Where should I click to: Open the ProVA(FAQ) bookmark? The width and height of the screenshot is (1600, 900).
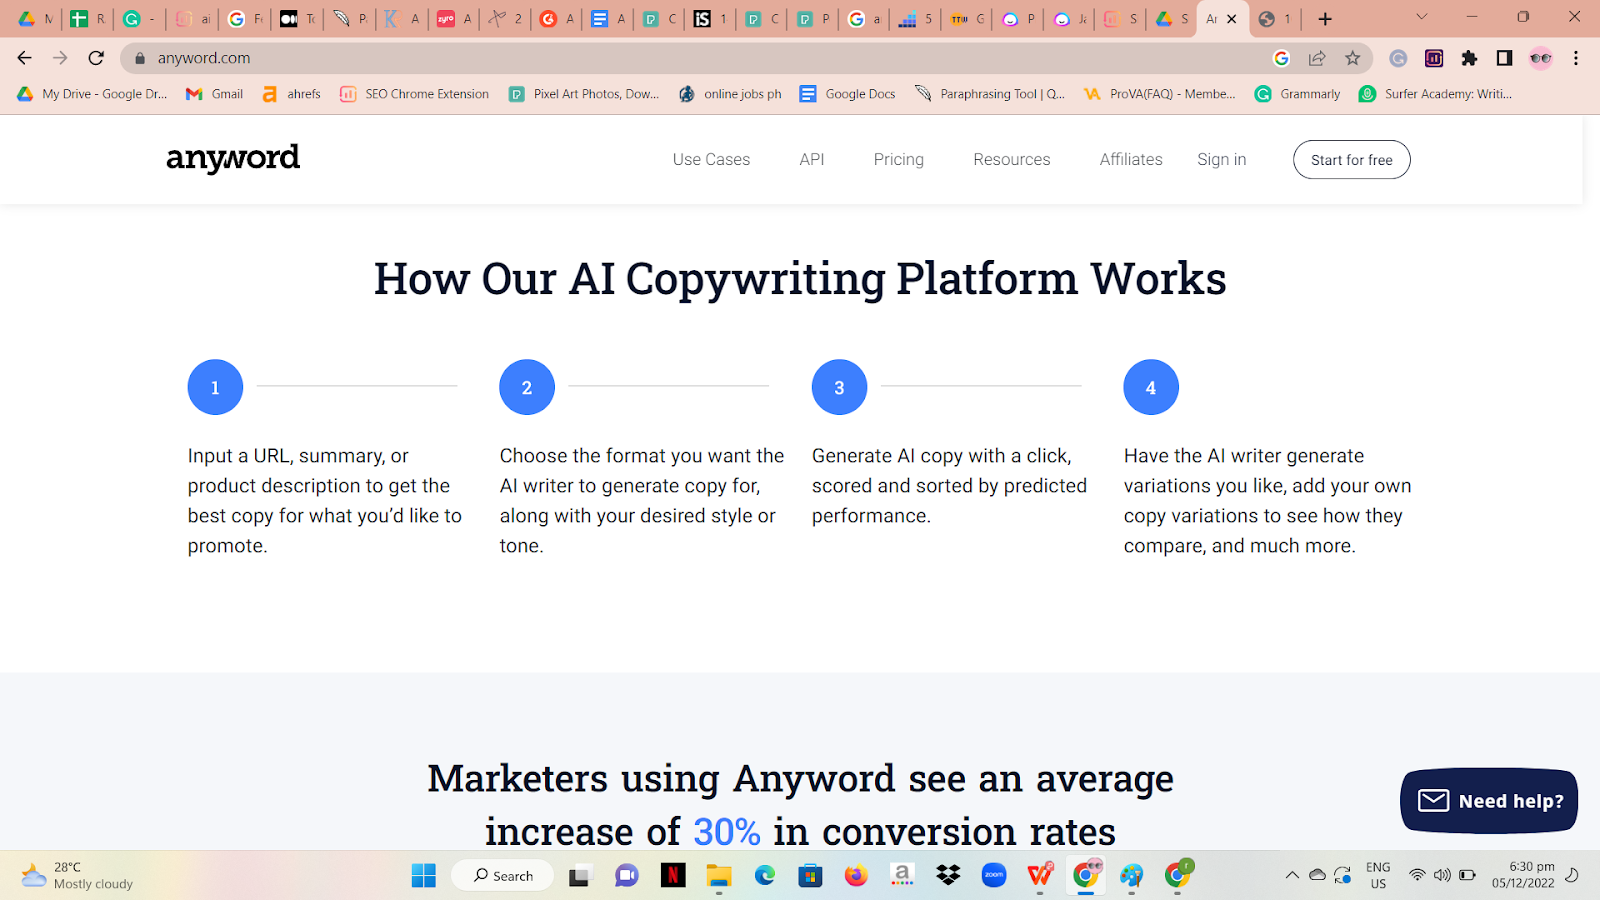[x=1160, y=94]
